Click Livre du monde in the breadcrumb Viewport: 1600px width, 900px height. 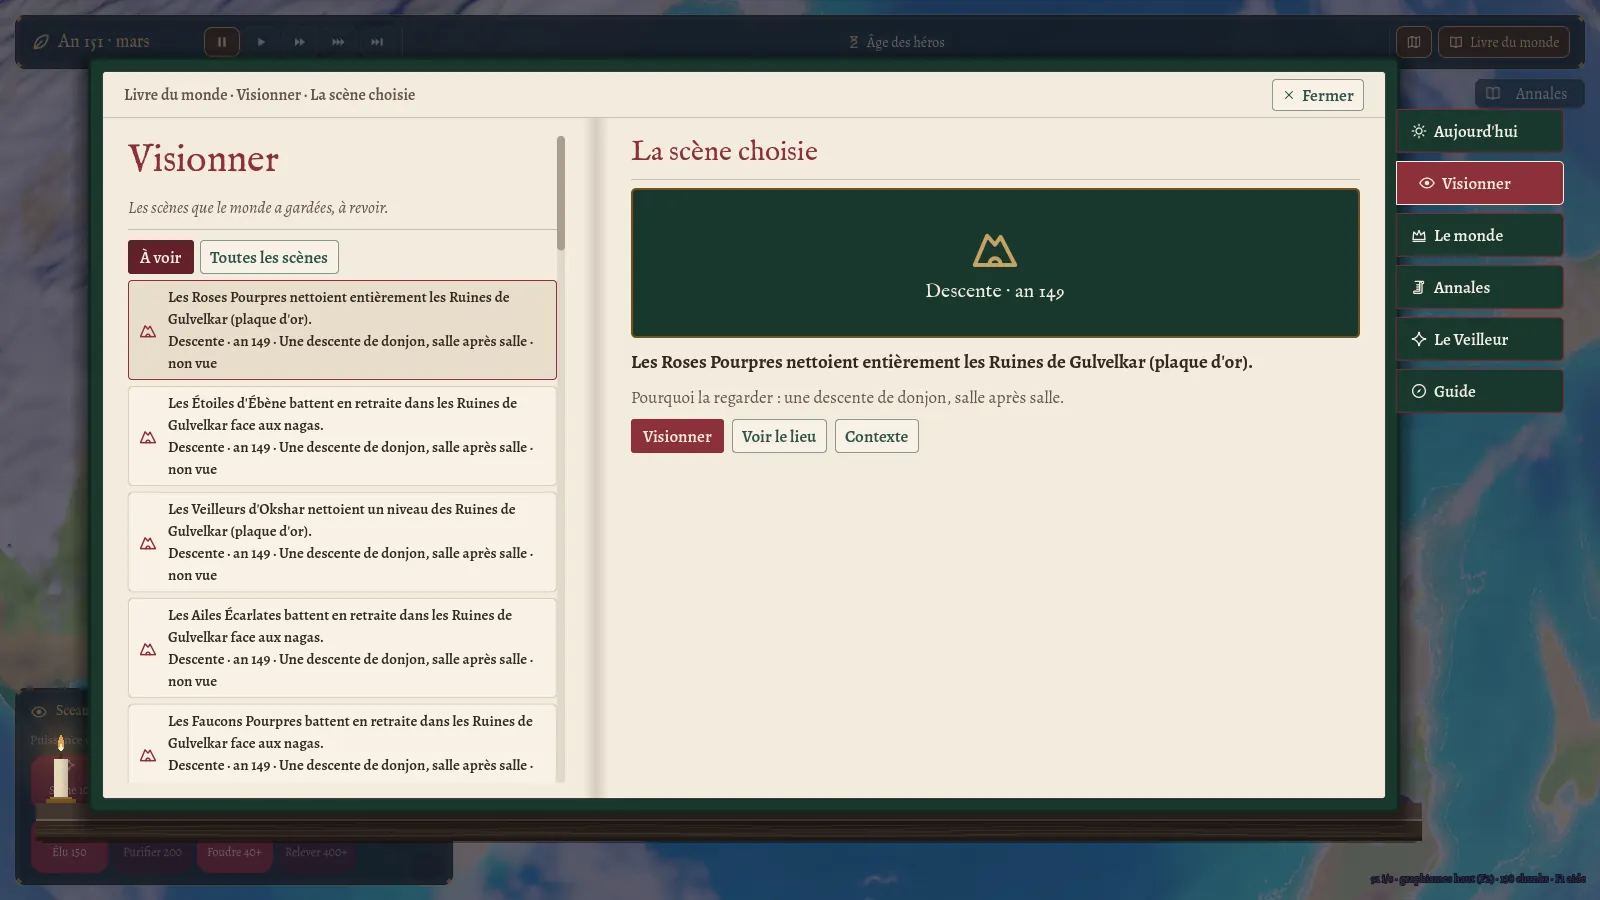(x=176, y=94)
